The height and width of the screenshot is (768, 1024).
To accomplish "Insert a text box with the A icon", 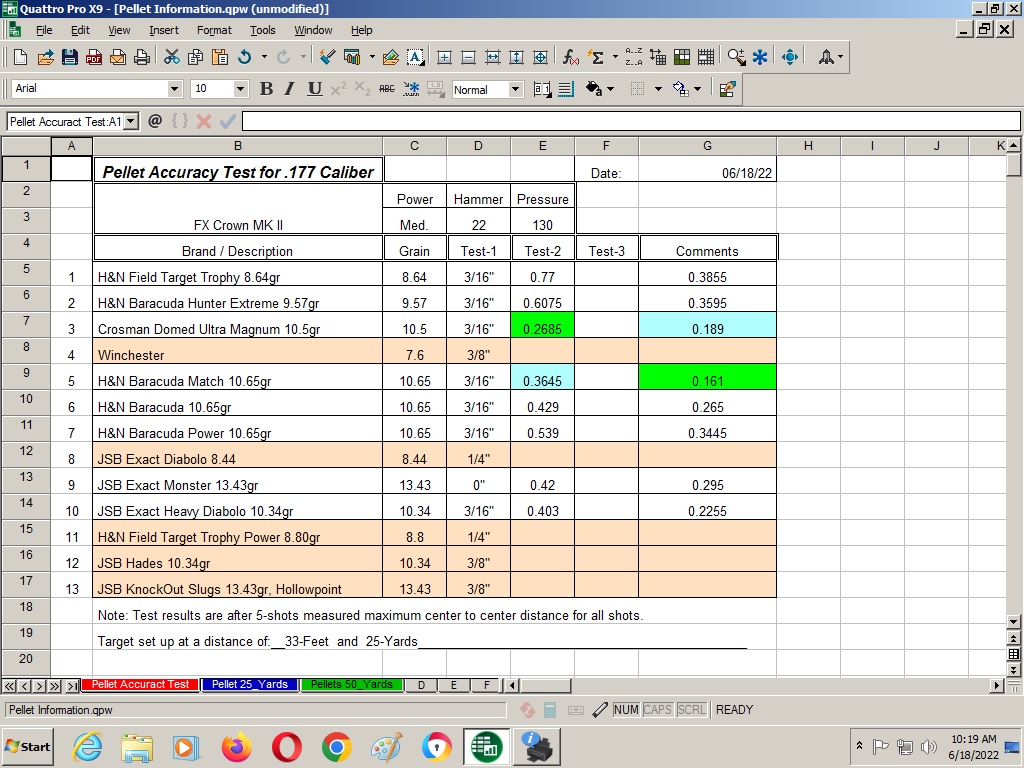I will tap(415, 57).
